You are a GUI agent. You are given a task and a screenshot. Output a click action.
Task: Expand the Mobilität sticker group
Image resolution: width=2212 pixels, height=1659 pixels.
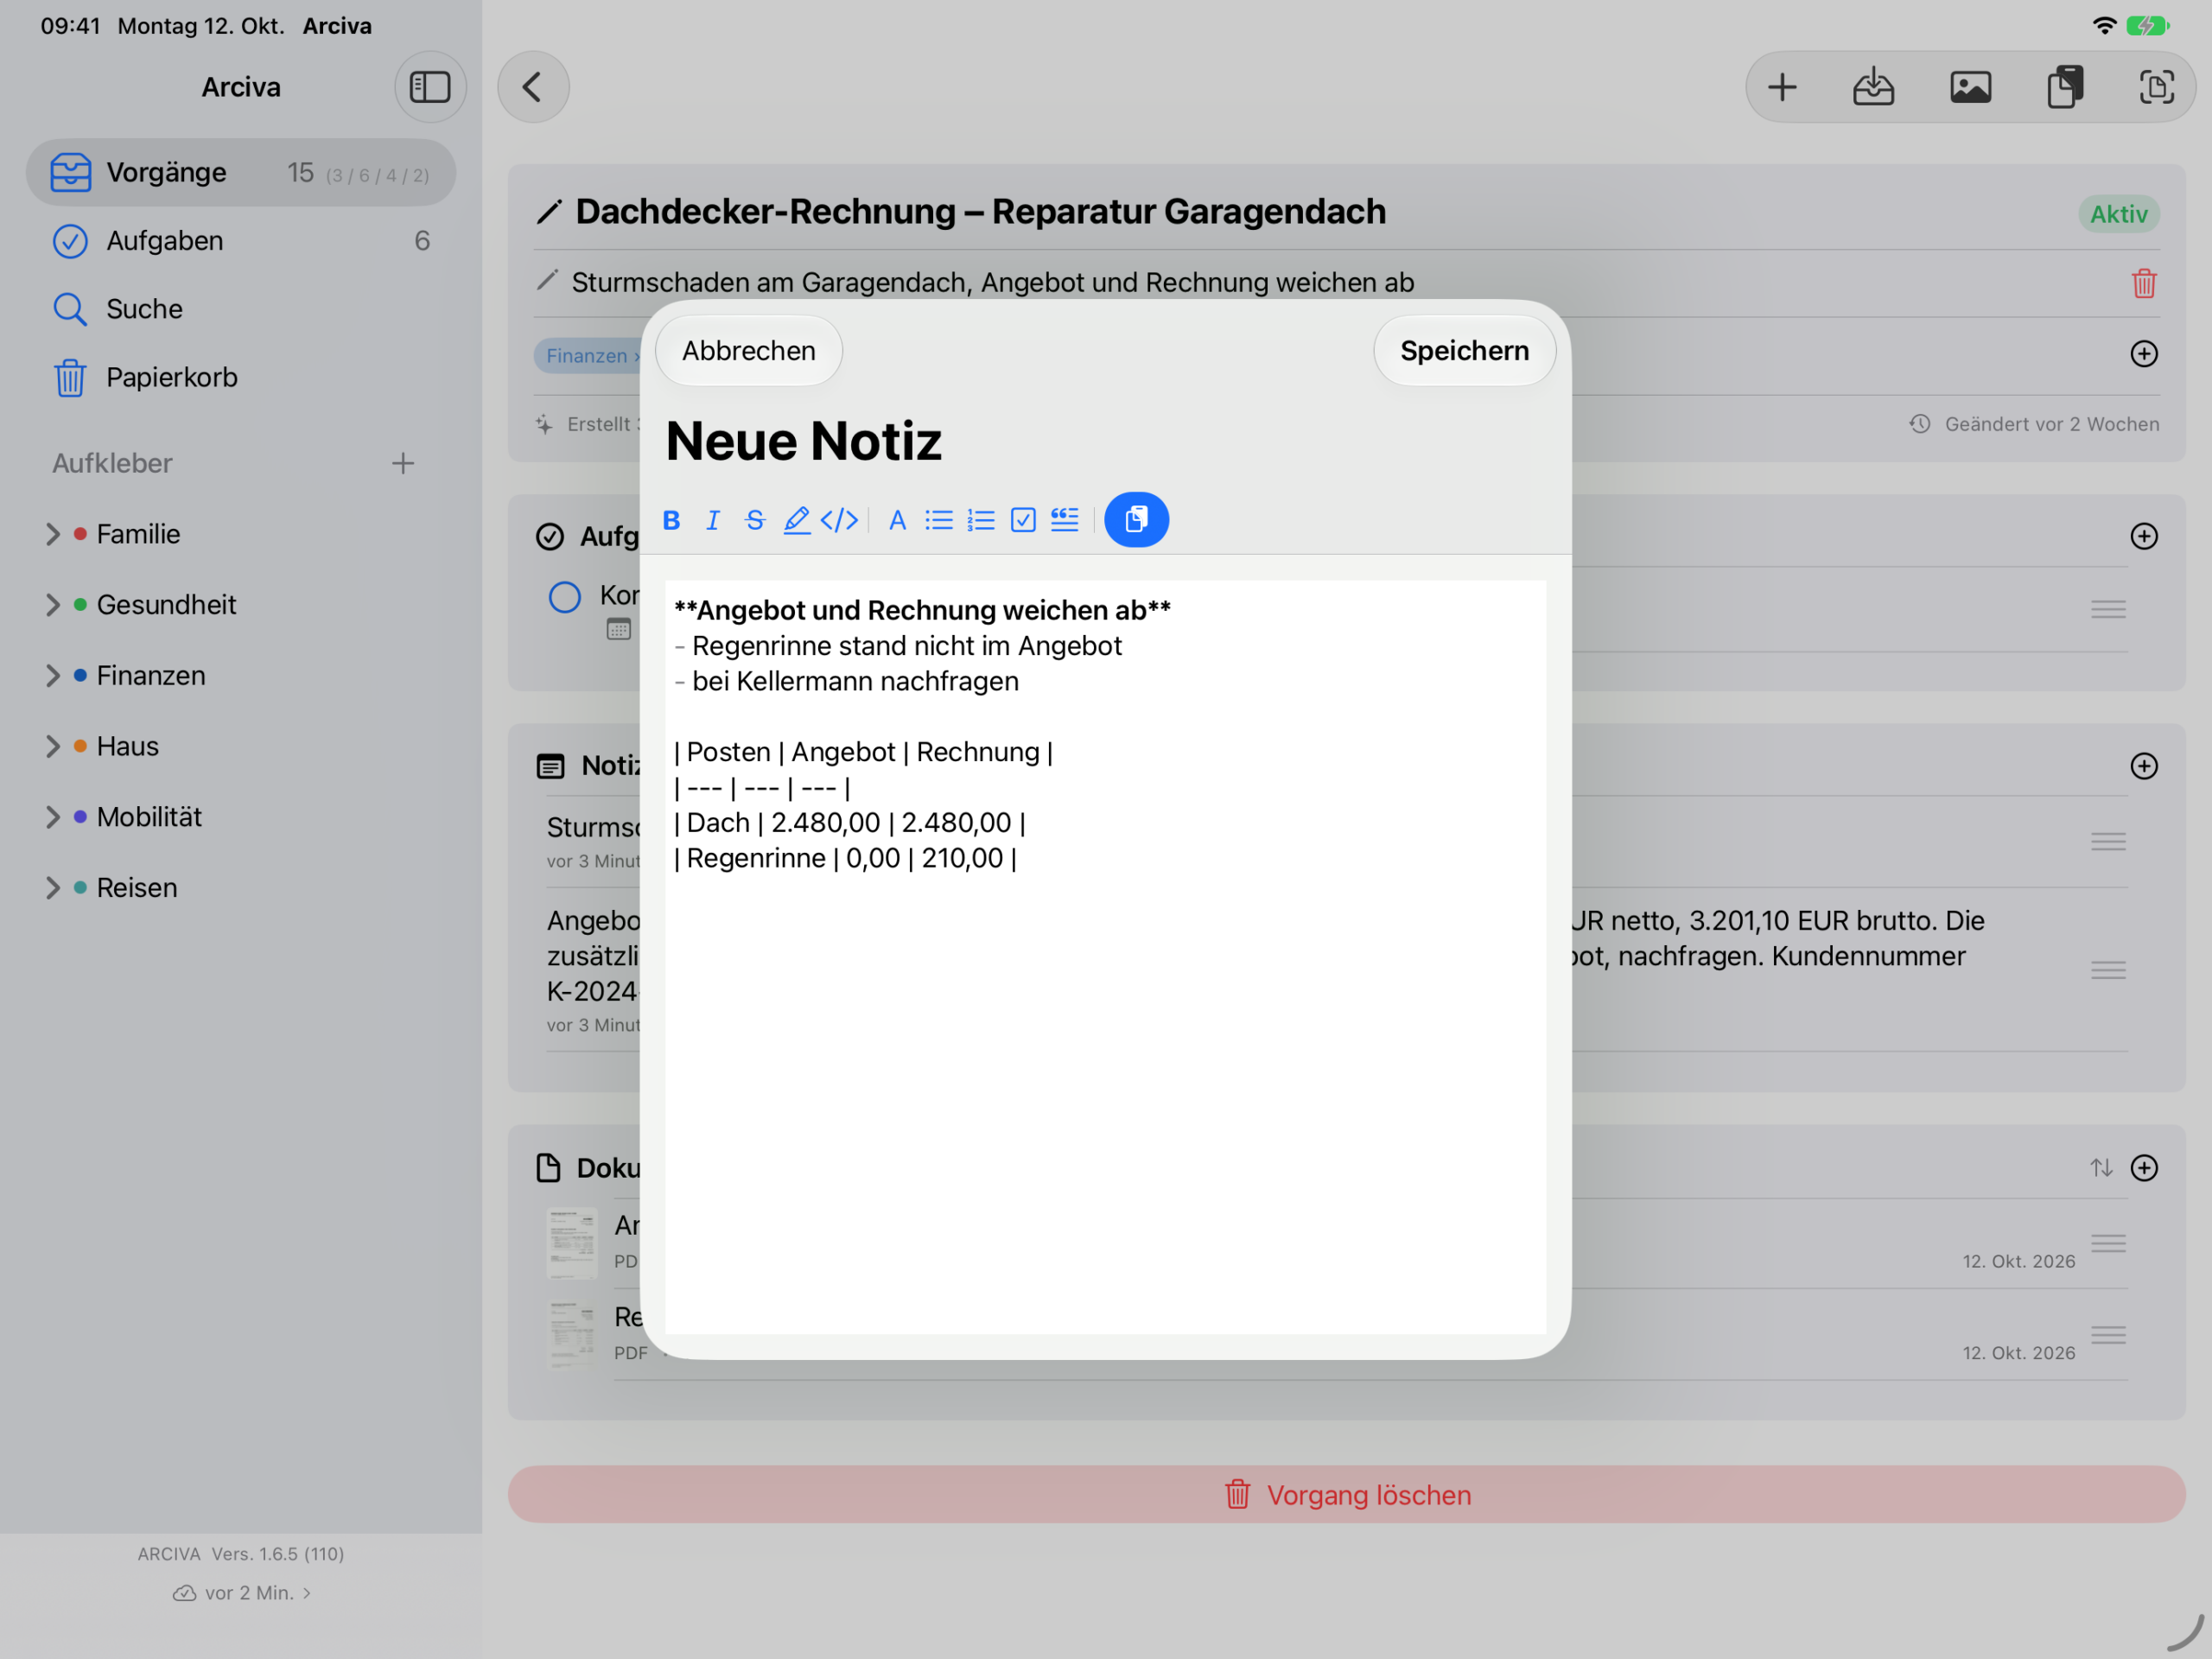pyautogui.click(x=53, y=817)
